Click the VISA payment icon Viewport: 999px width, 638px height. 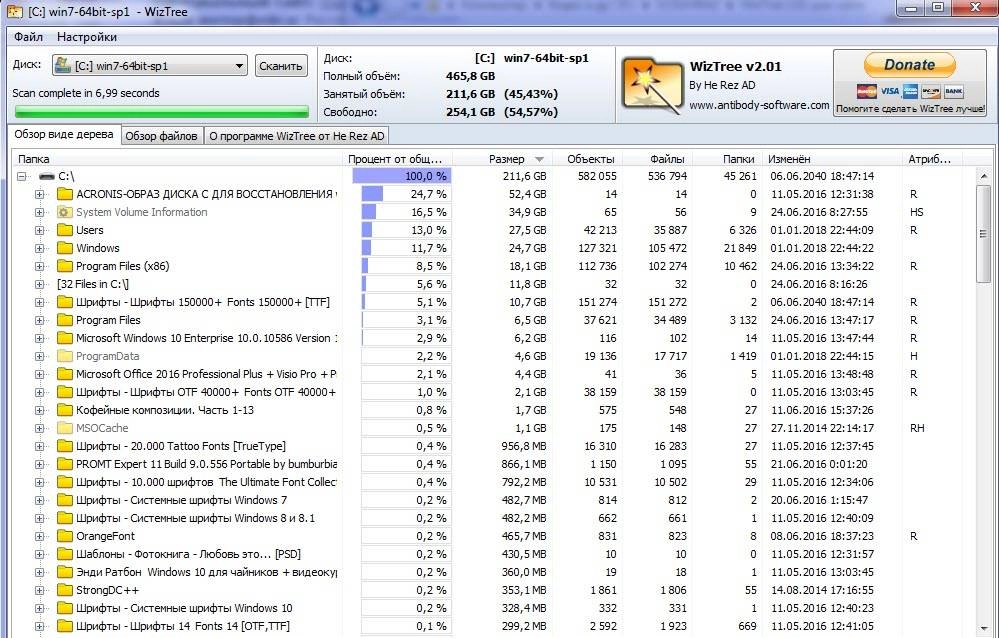point(889,91)
